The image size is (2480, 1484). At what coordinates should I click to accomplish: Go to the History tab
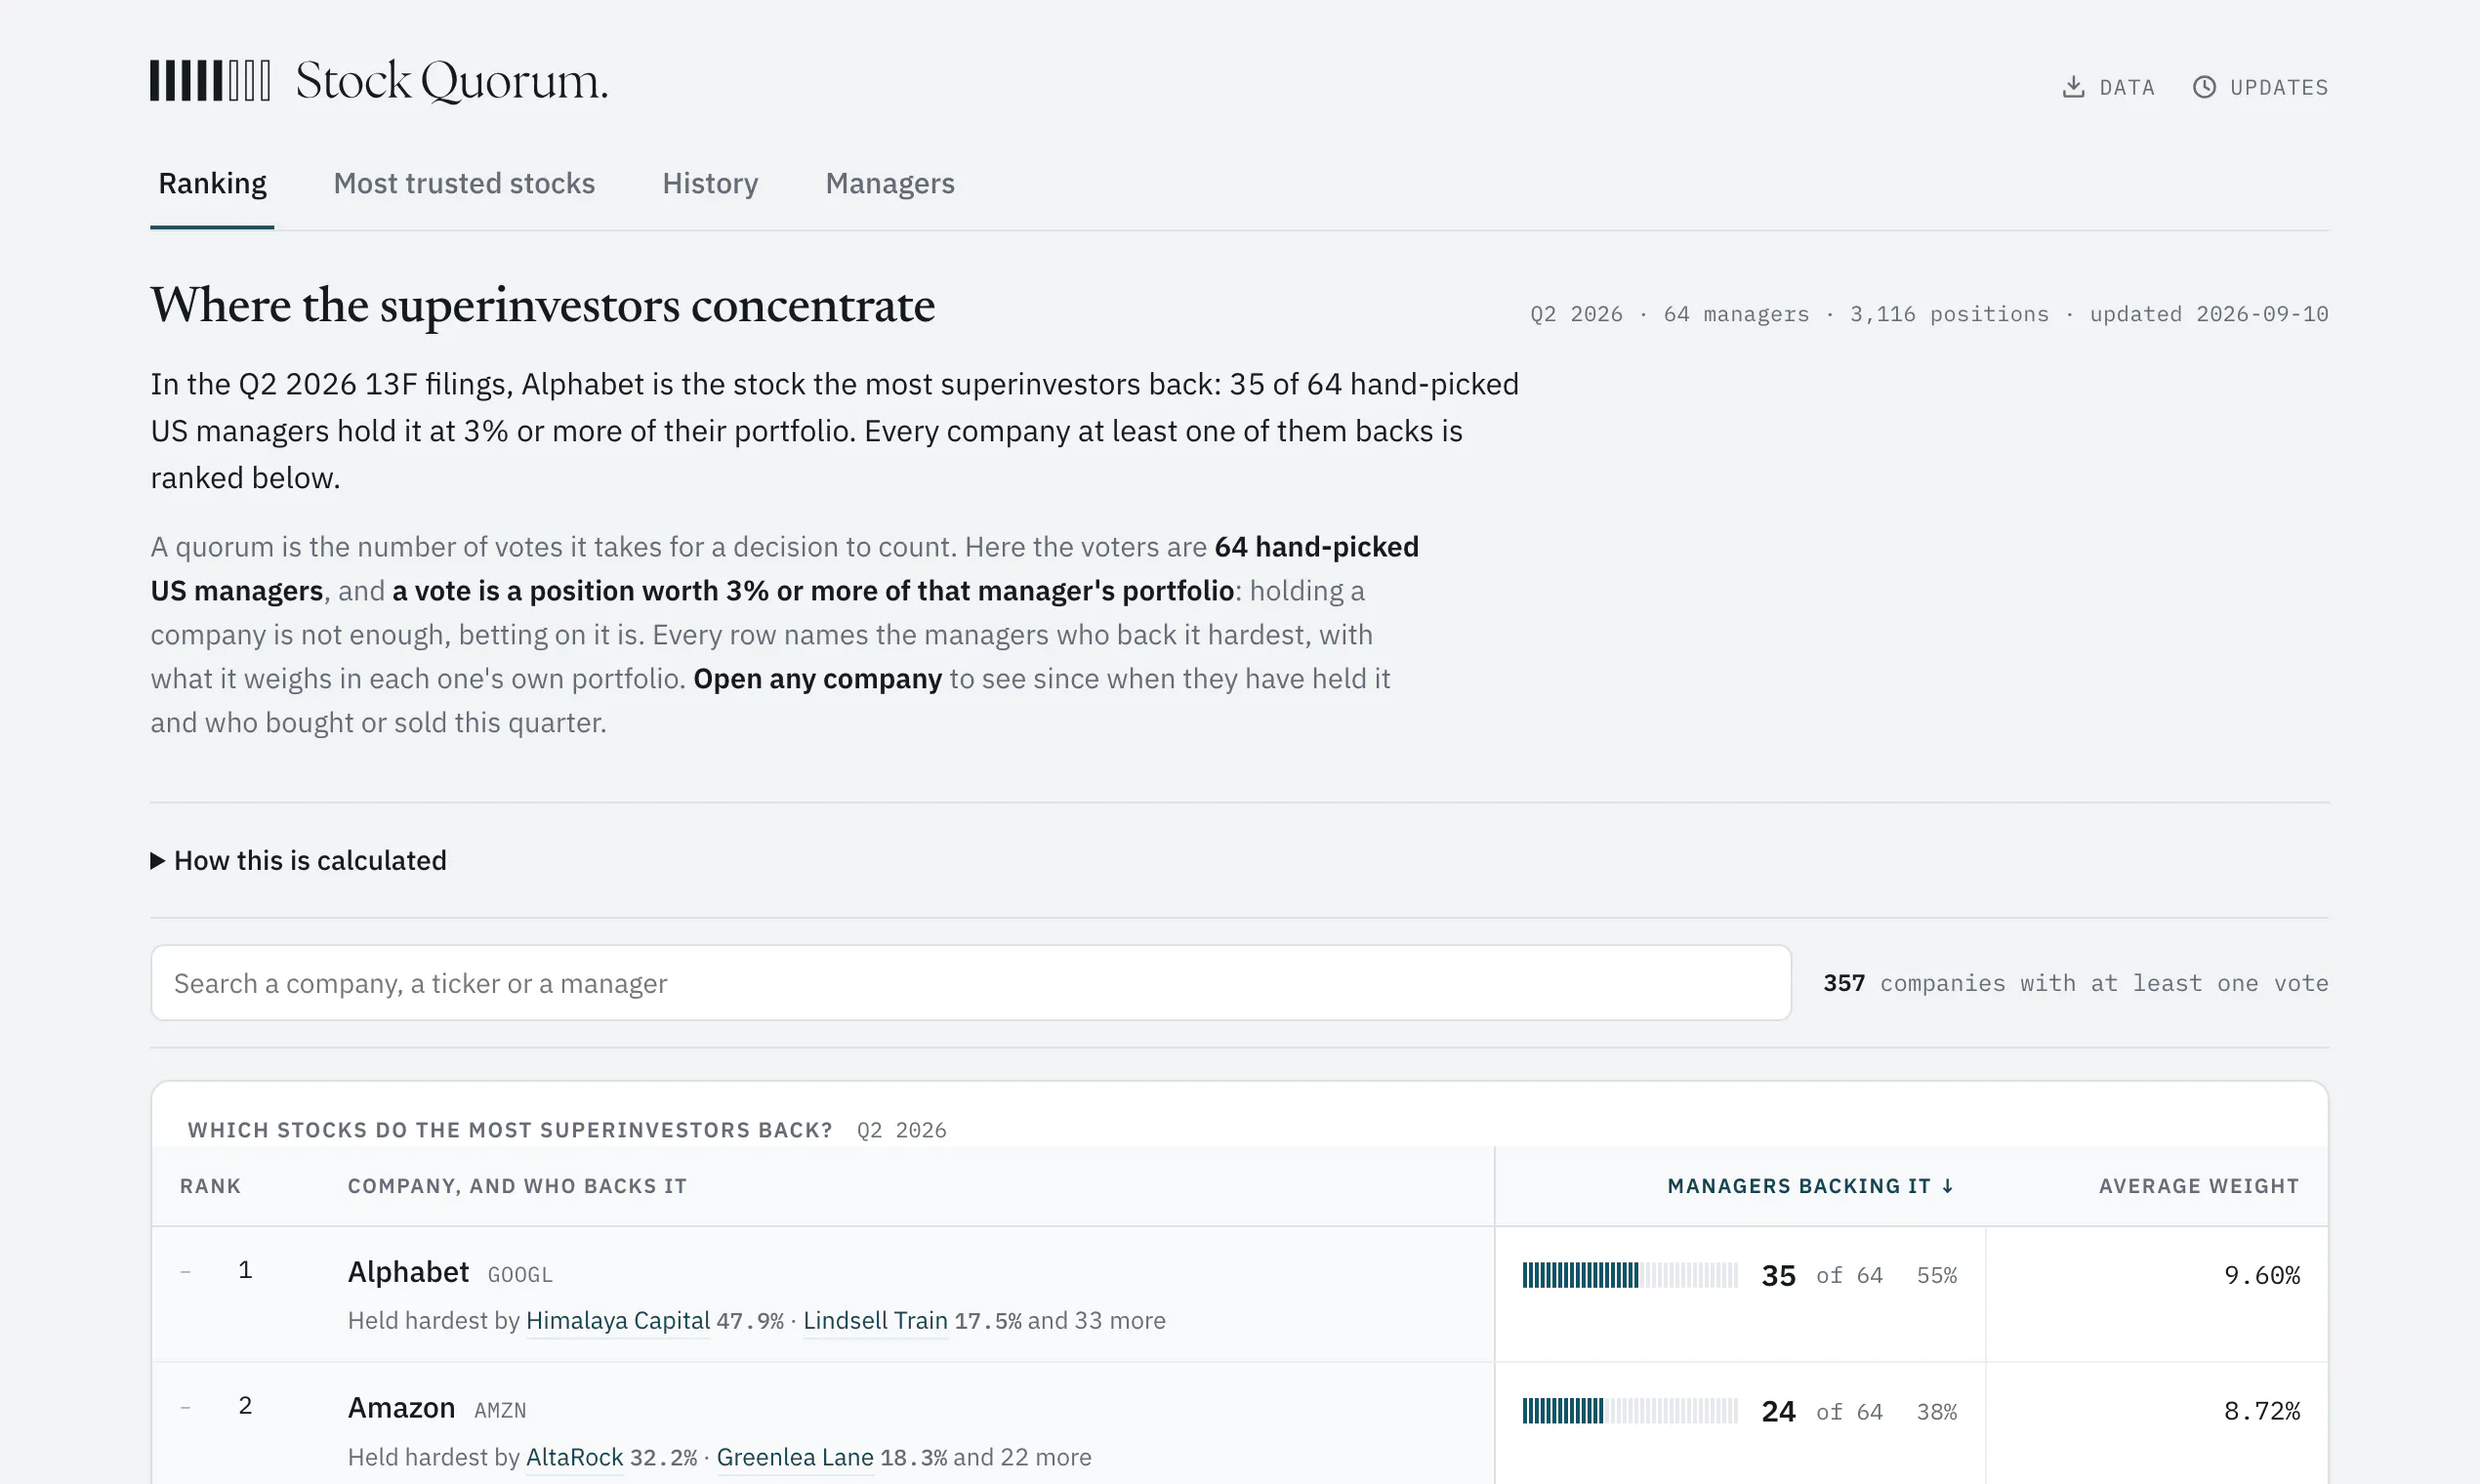(x=710, y=184)
